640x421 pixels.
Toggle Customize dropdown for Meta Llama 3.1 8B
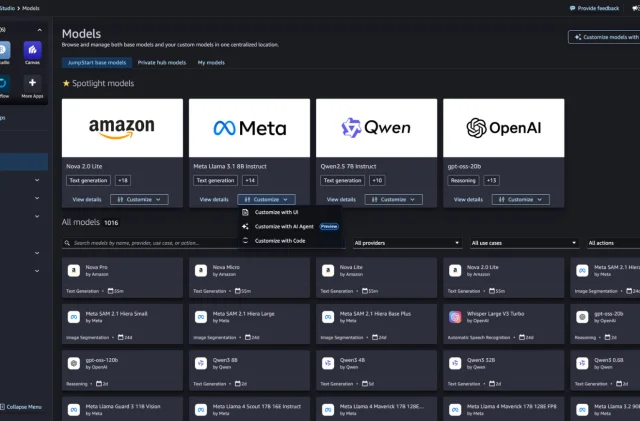[x=266, y=199]
